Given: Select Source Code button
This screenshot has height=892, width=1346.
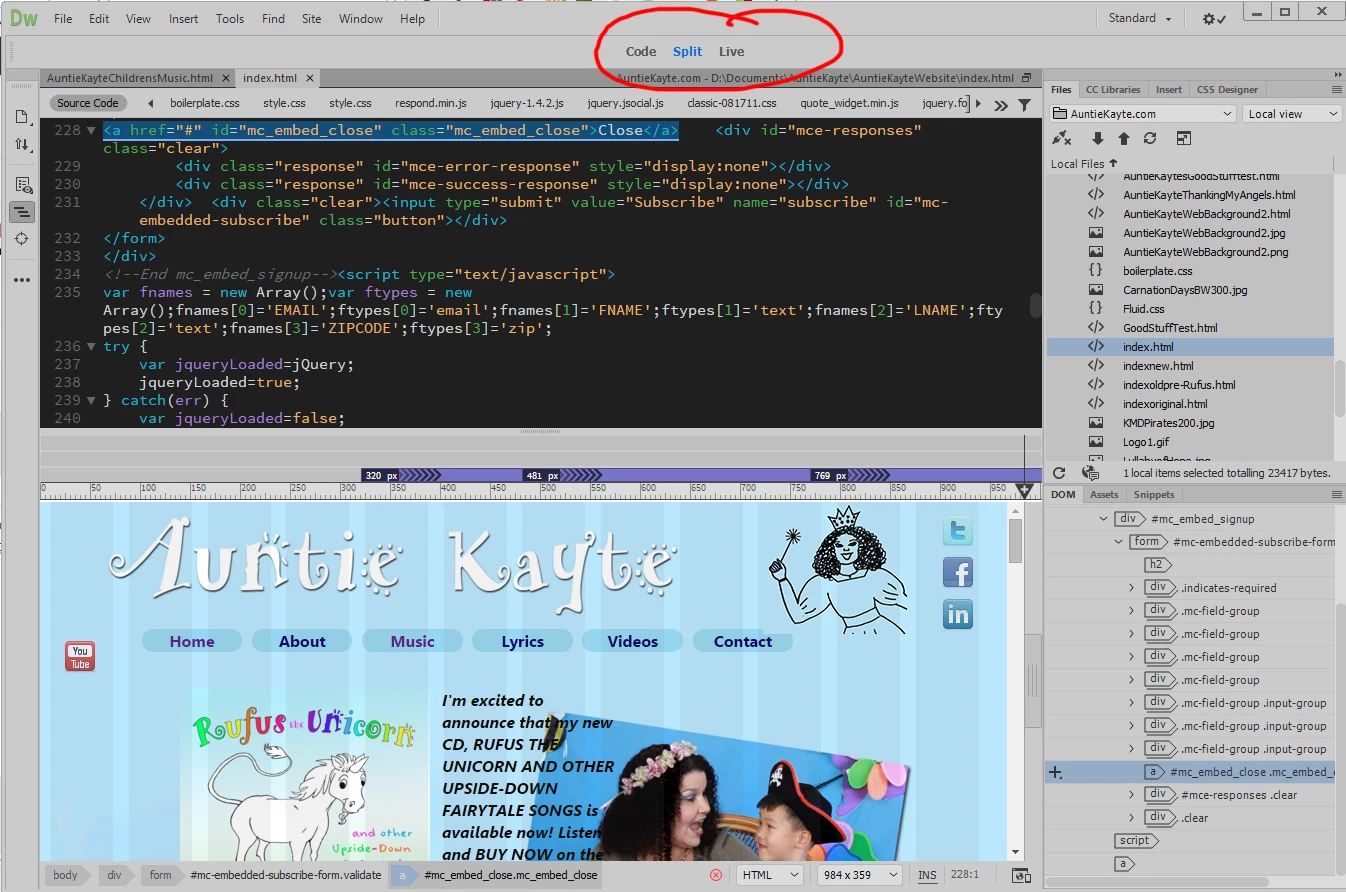Looking at the screenshot, I should coord(88,103).
